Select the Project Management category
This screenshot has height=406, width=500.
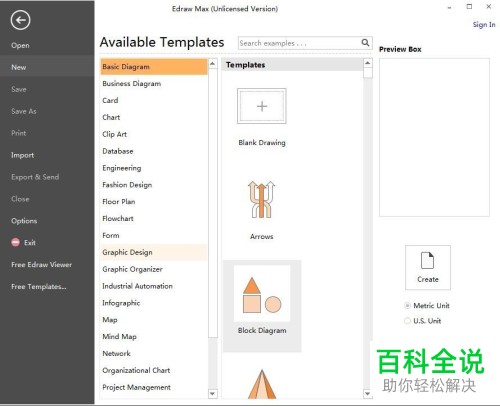[x=154, y=387]
